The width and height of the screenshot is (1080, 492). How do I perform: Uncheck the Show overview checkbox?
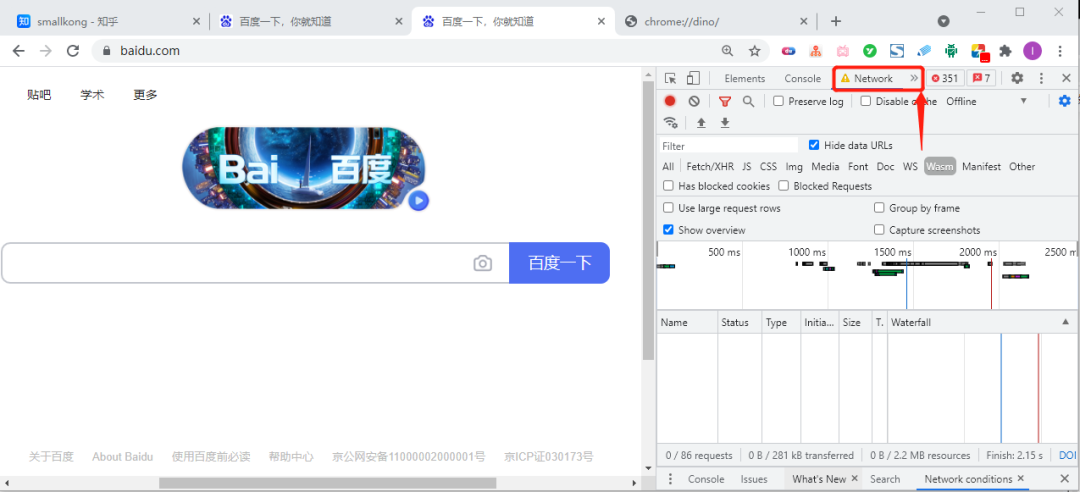coord(668,230)
